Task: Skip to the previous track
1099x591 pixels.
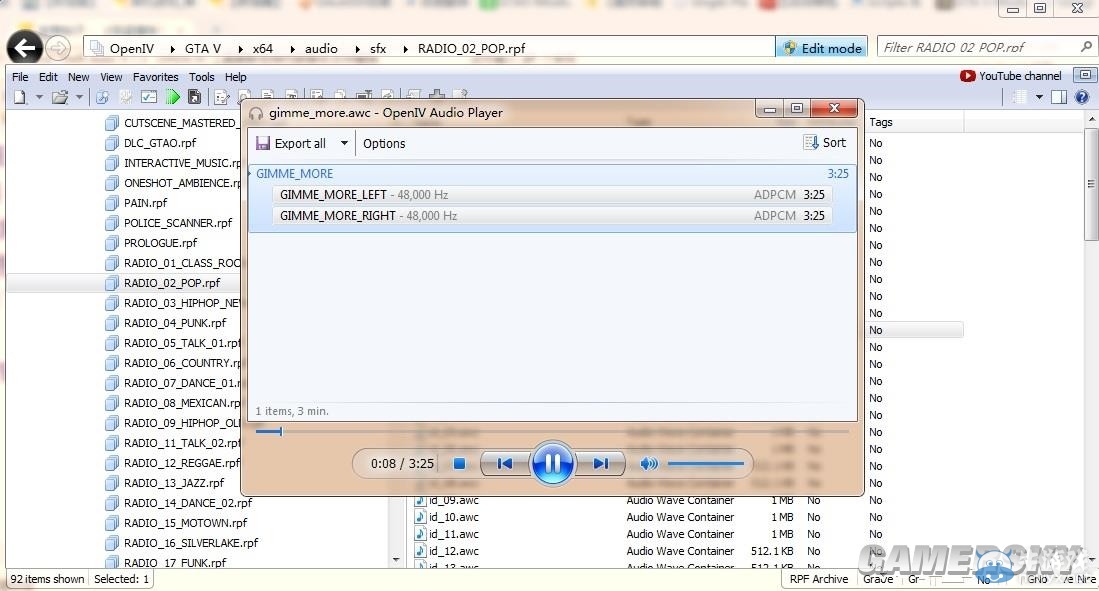Action: [505, 463]
